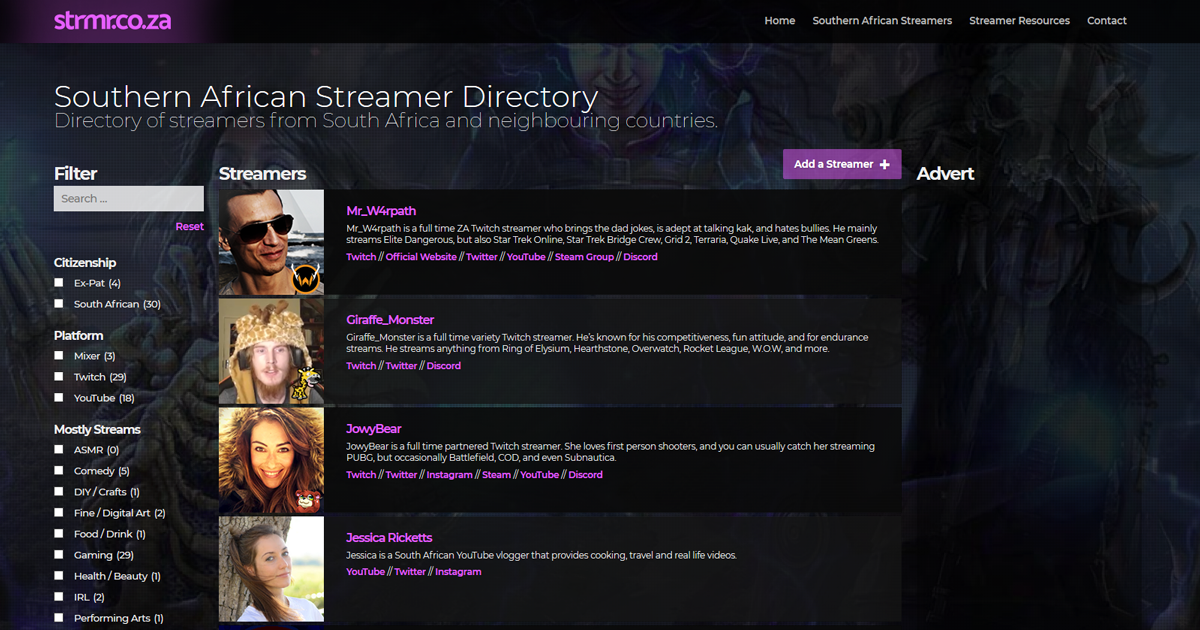
Task: Open Jessica Ricketts' profile photo
Action: pyautogui.click(x=271, y=568)
